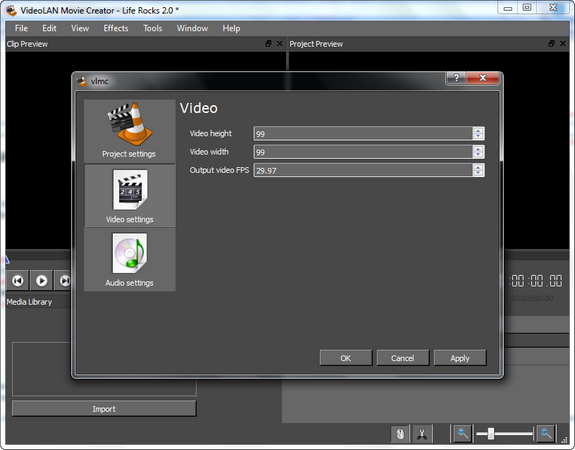Adjust the timeline zoom slider handle

click(x=491, y=434)
